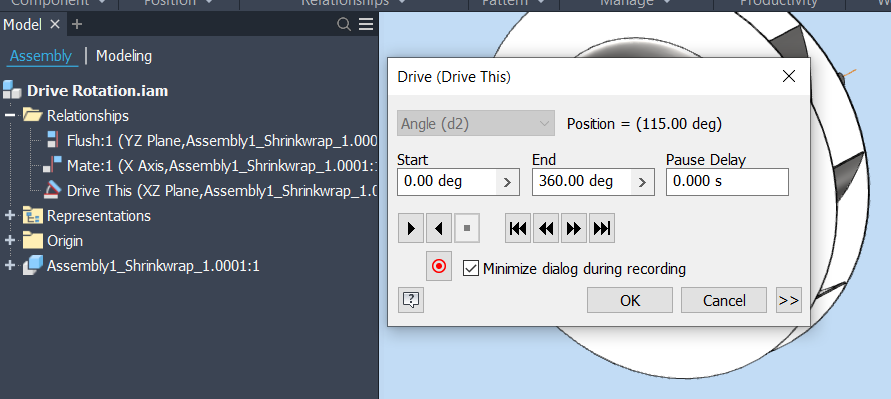Image resolution: width=891 pixels, height=399 pixels.
Task: Select the Drive This angle constraint
Action: (x=222, y=190)
